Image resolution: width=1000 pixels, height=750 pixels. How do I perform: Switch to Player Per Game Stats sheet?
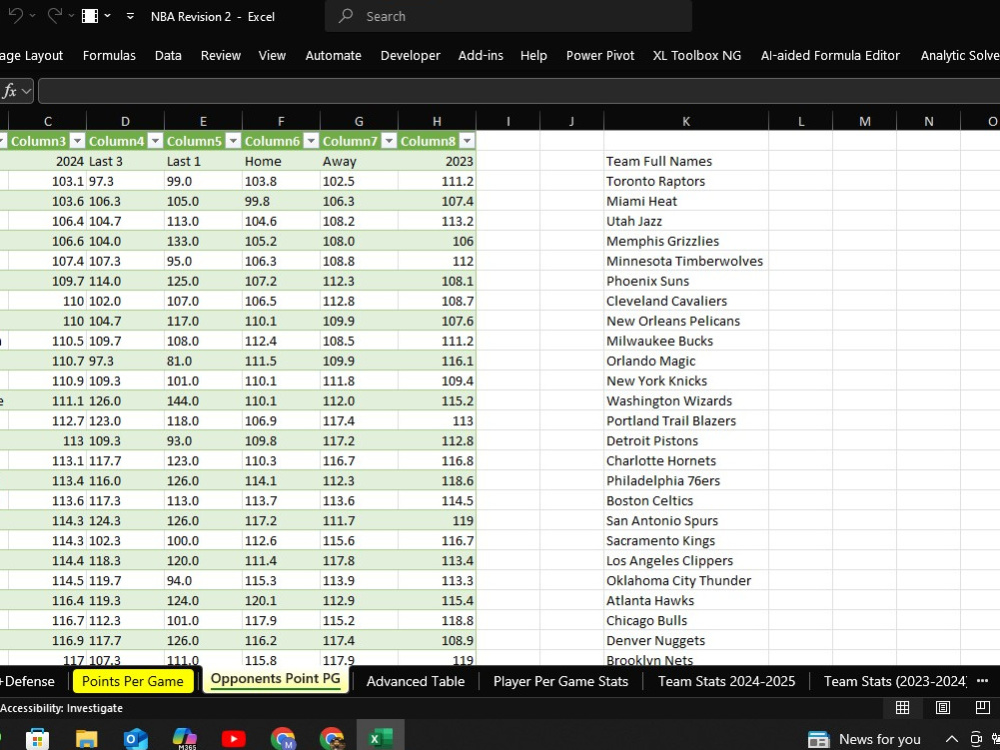coord(561,681)
